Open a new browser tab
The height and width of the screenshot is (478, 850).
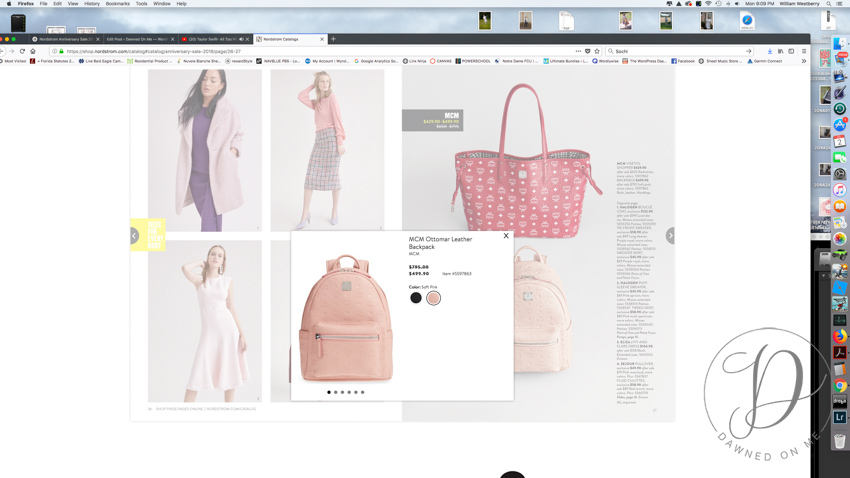(x=333, y=39)
